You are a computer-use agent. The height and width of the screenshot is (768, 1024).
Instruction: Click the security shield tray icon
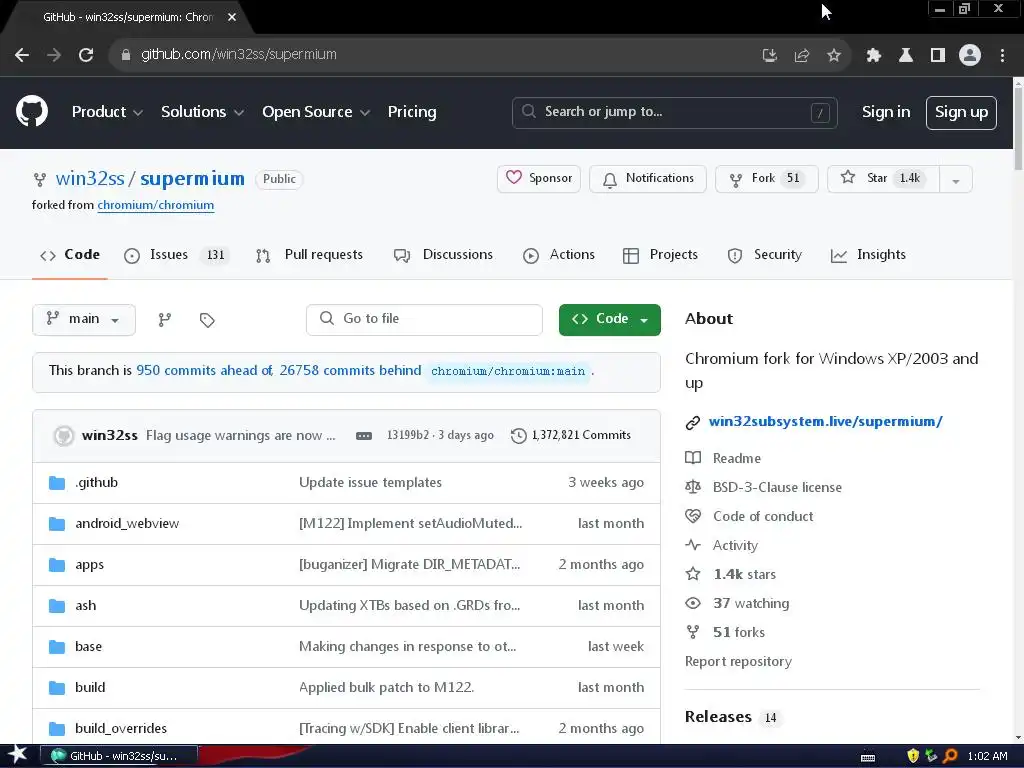913,756
